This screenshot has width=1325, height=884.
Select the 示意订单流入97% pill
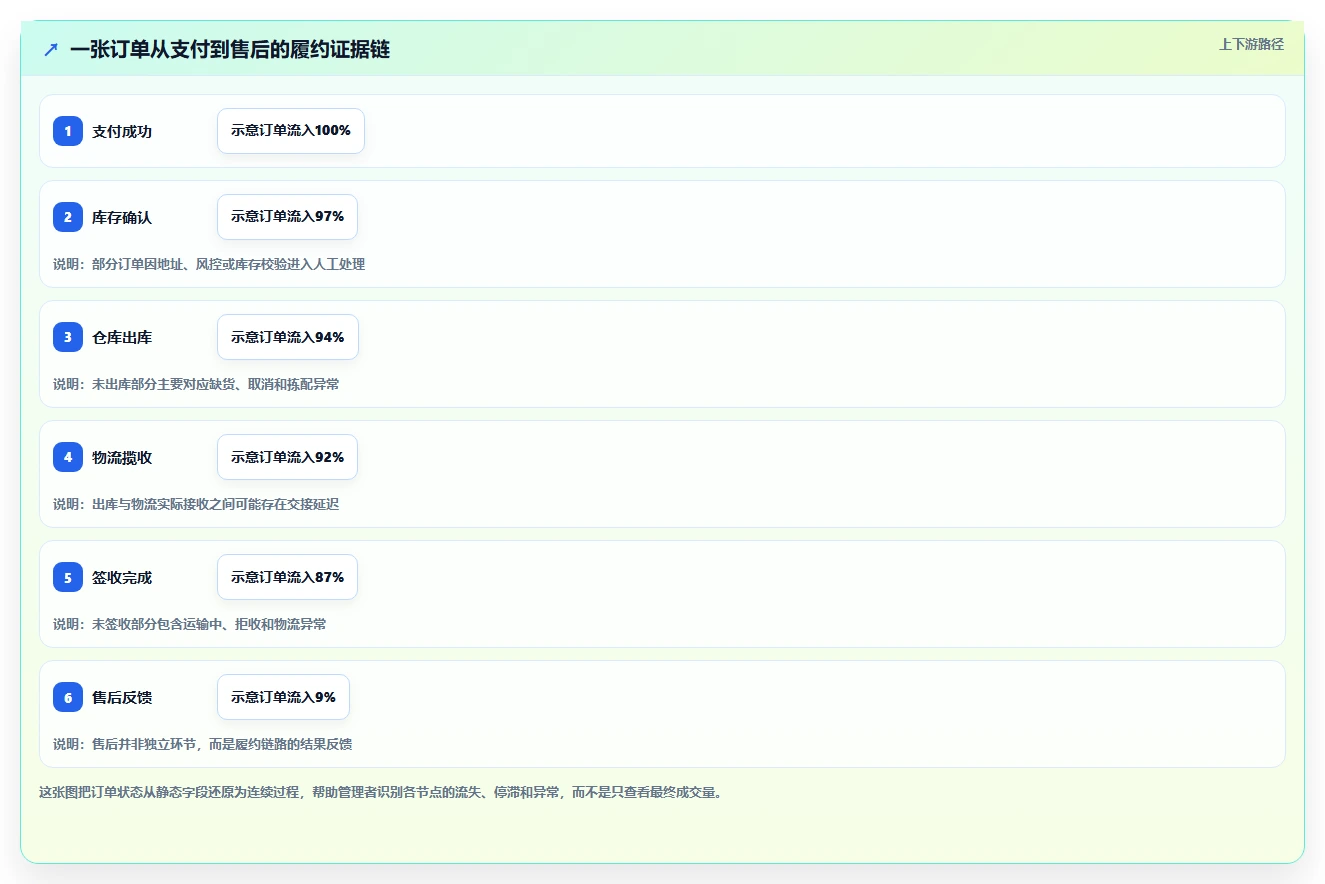point(287,217)
